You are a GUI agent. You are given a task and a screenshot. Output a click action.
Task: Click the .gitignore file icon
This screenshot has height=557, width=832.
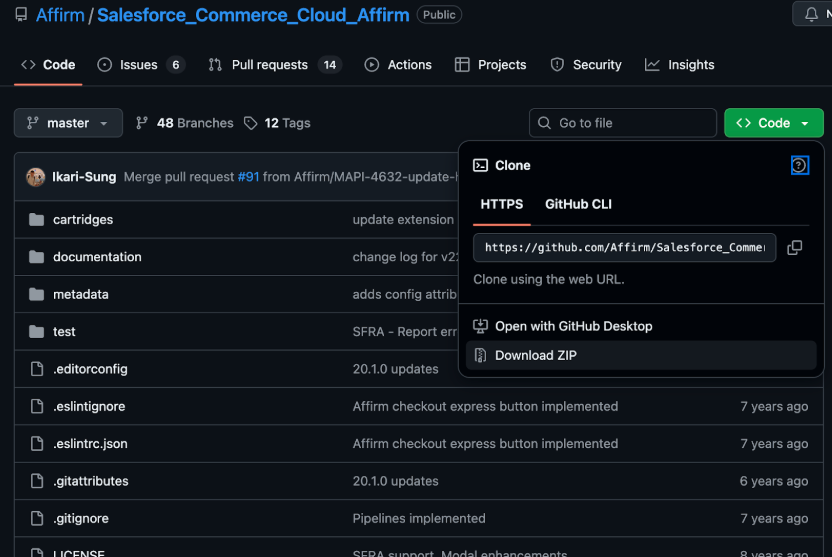click(37, 518)
